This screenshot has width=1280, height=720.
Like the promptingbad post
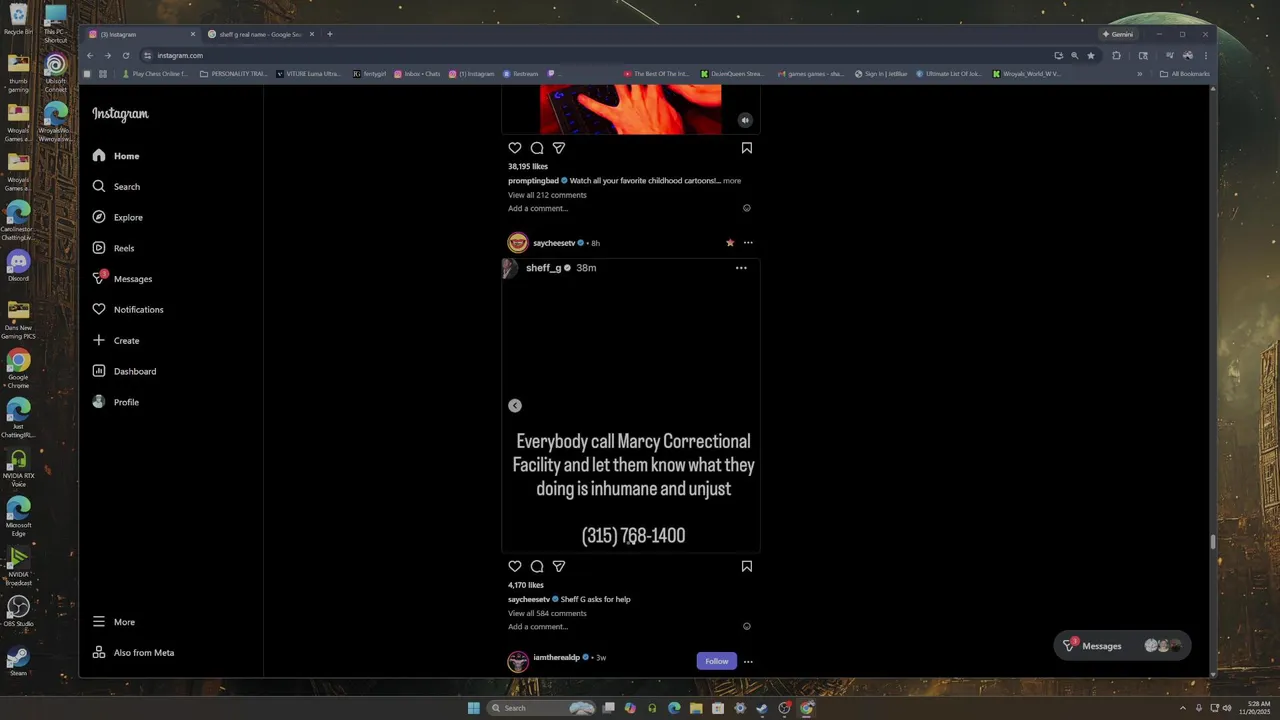pos(515,148)
